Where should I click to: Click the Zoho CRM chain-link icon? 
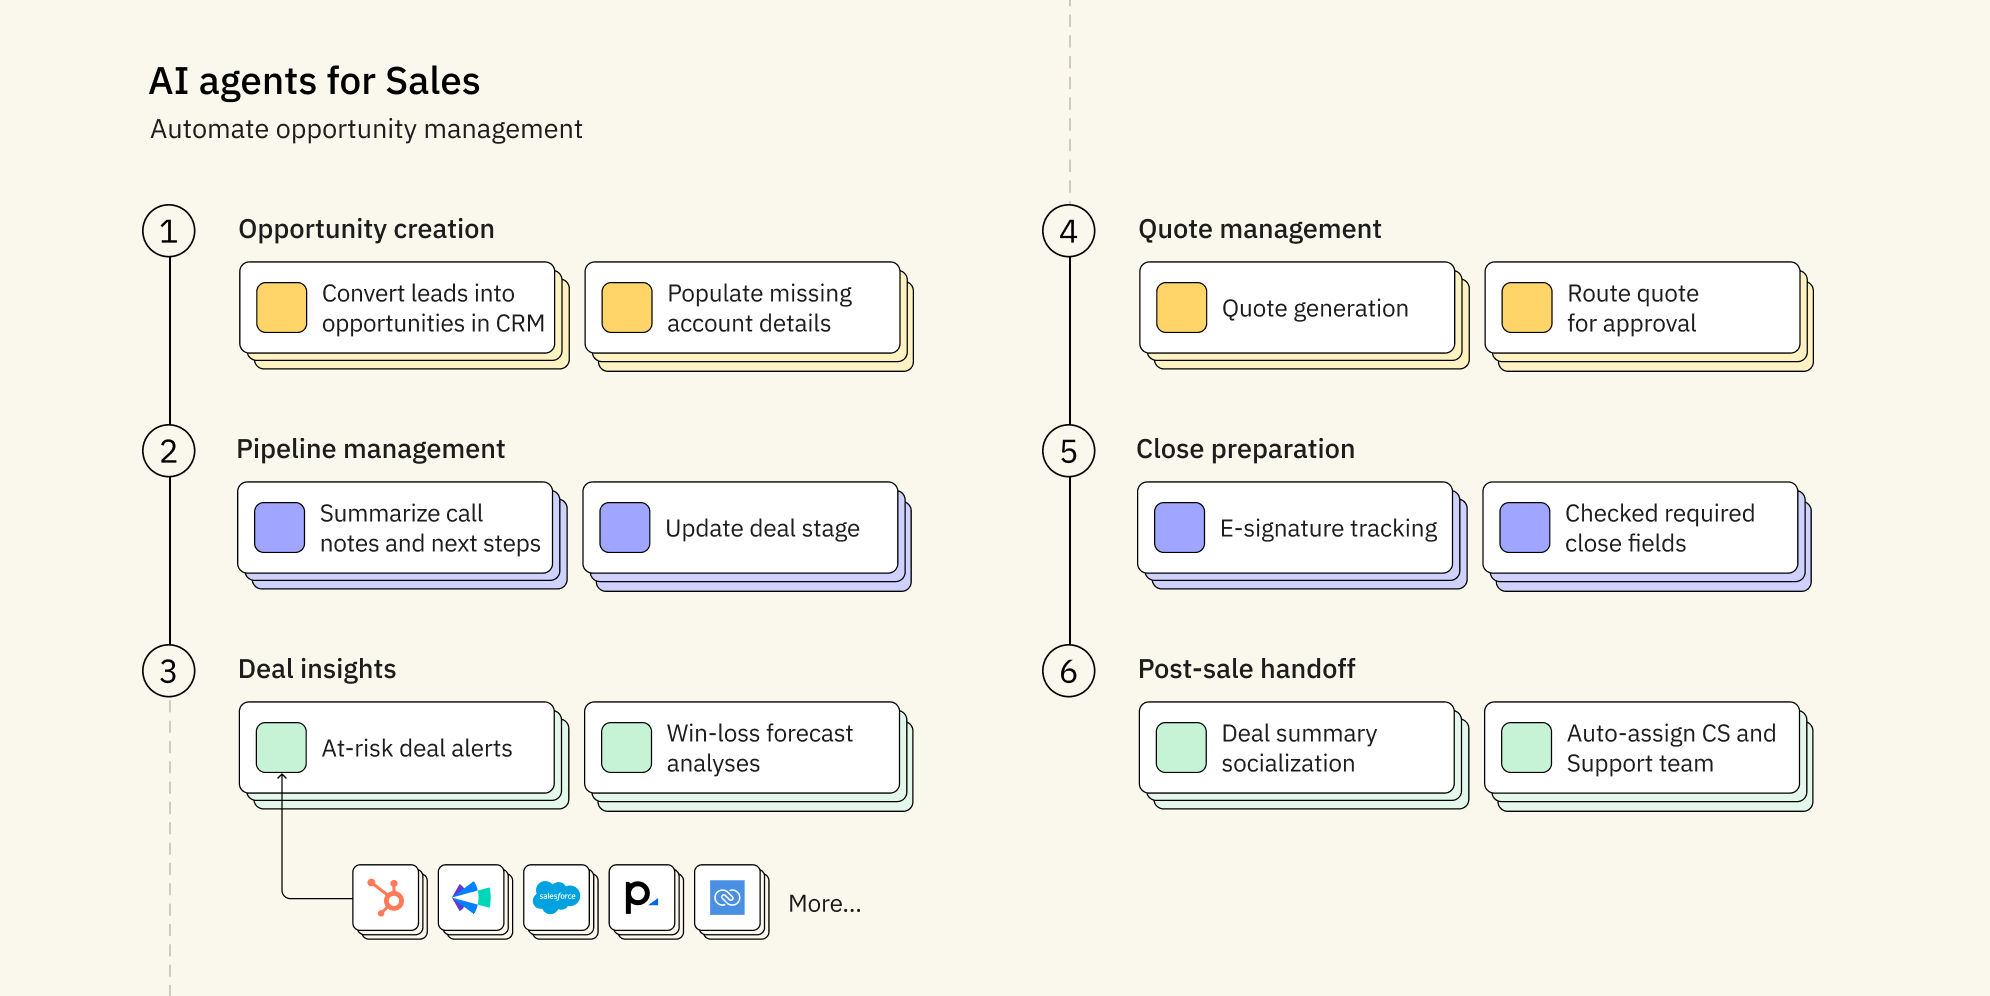727,897
